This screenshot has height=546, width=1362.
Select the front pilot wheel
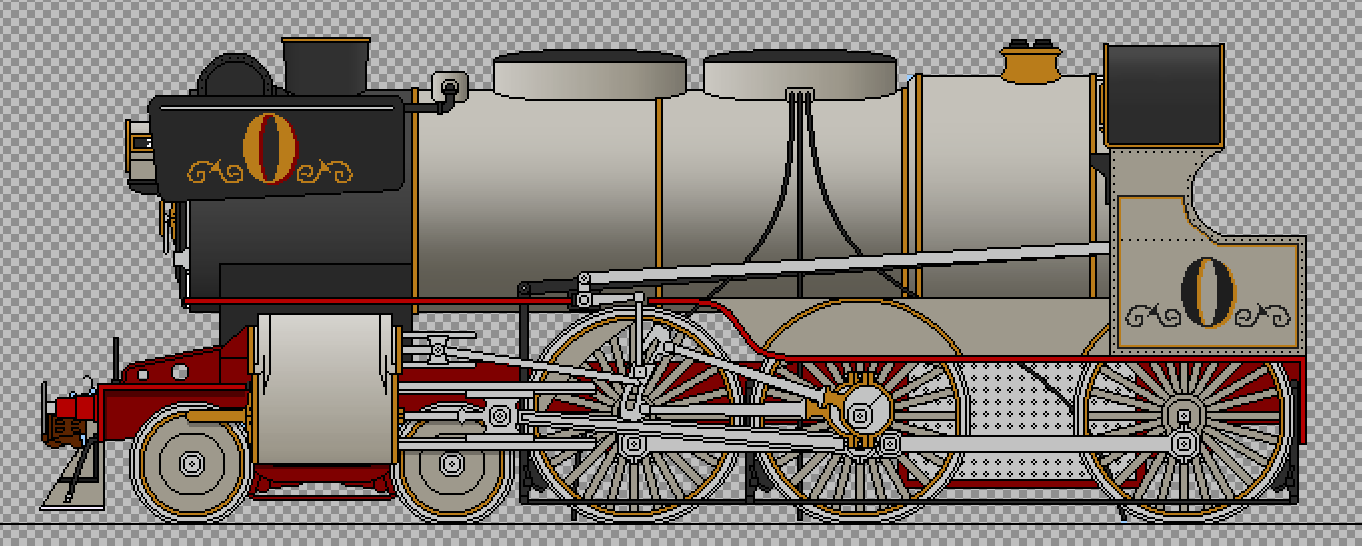tap(190, 463)
